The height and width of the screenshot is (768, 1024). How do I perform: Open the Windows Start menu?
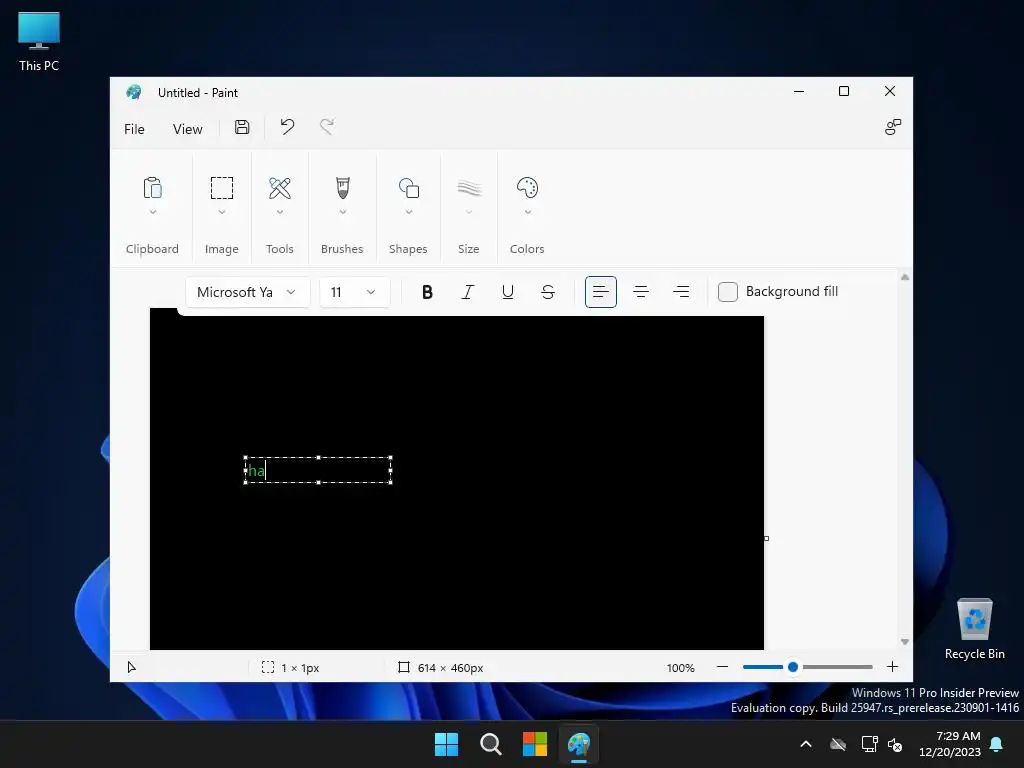coord(447,744)
